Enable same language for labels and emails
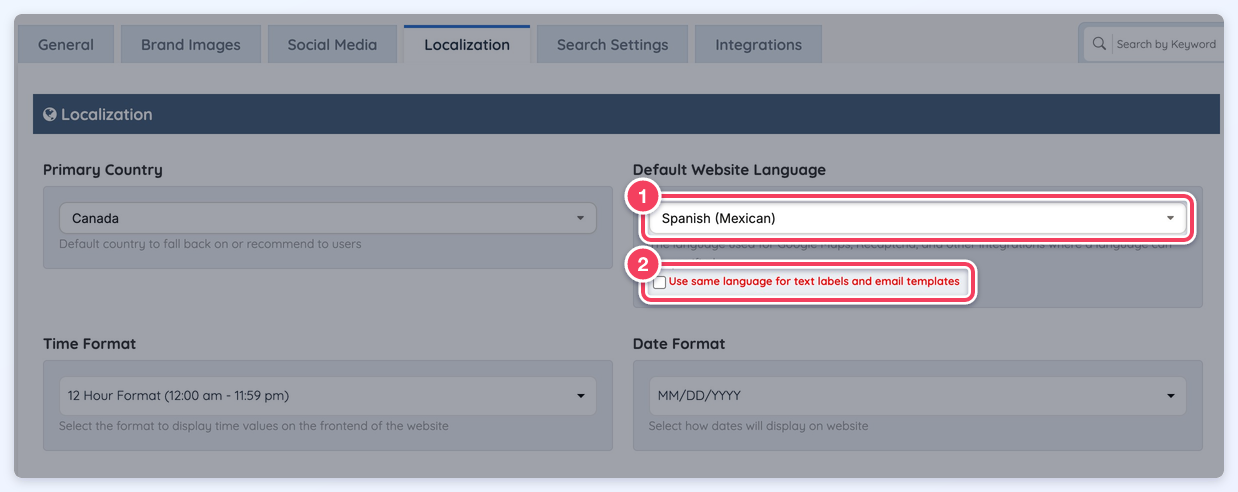The image size is (1238, 492). click(660, 283)
